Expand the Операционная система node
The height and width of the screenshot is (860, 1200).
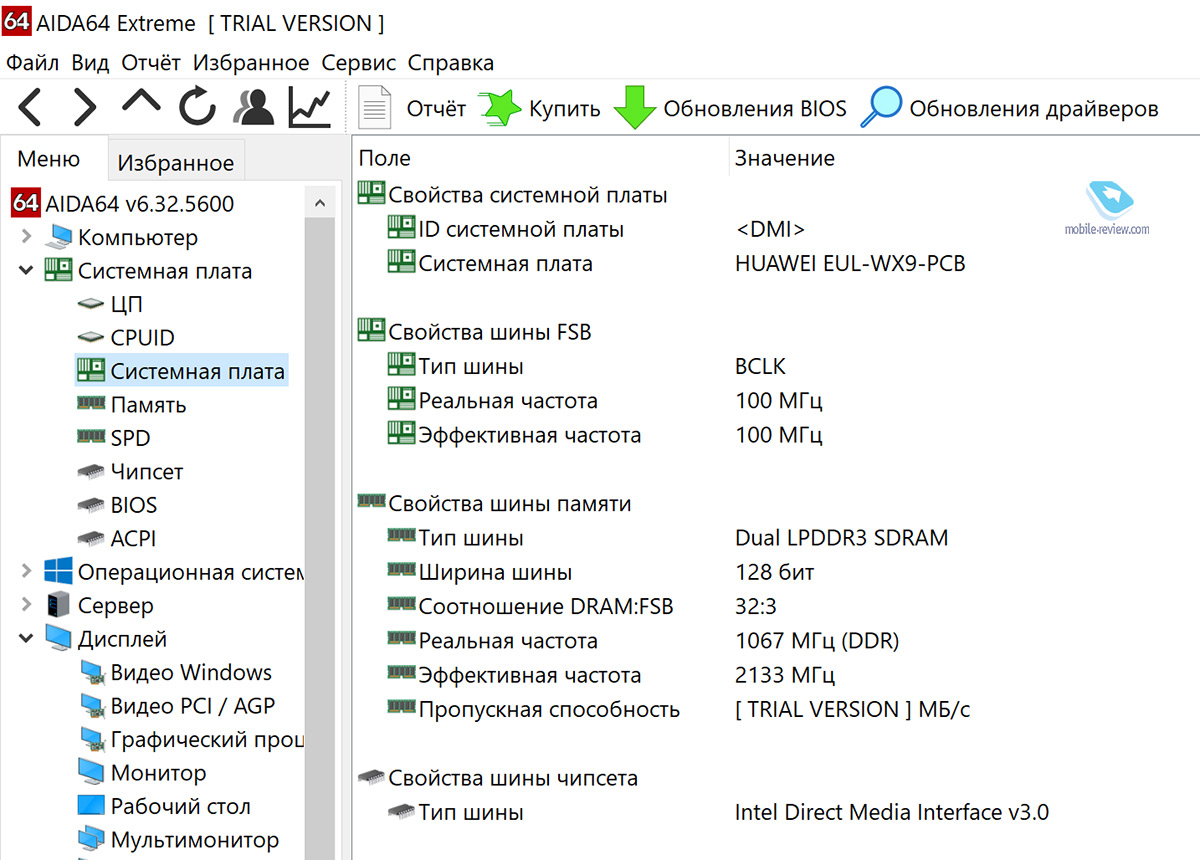coord(26,572)
